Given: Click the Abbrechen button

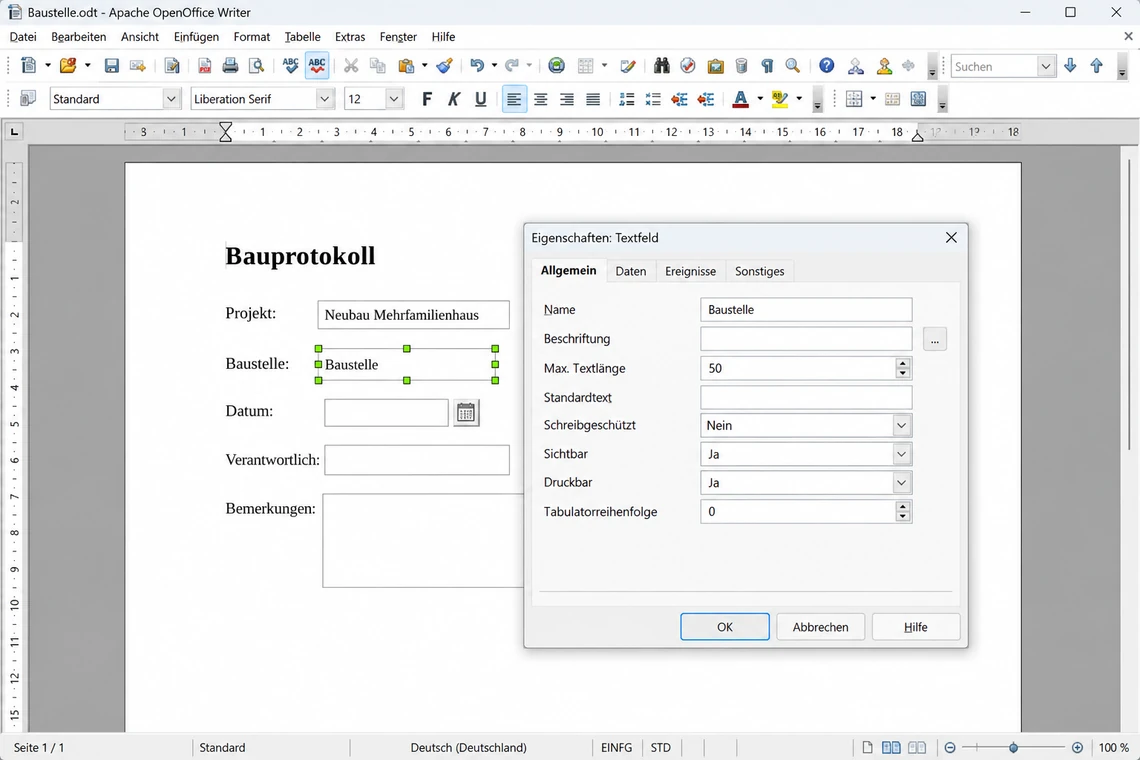Looking at the screenshot, I should pyautogui.click(x=820, y=627).
